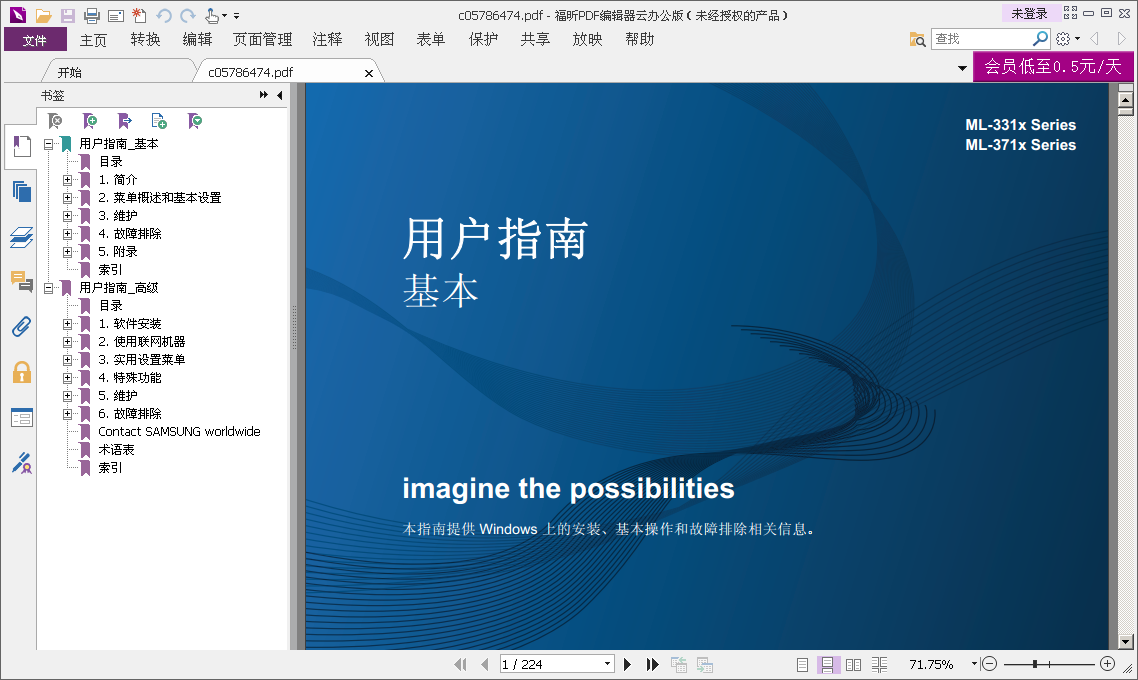Open the page number dropdown
1138x680 pixels.
pyautogui.click(x=607, y=664)
